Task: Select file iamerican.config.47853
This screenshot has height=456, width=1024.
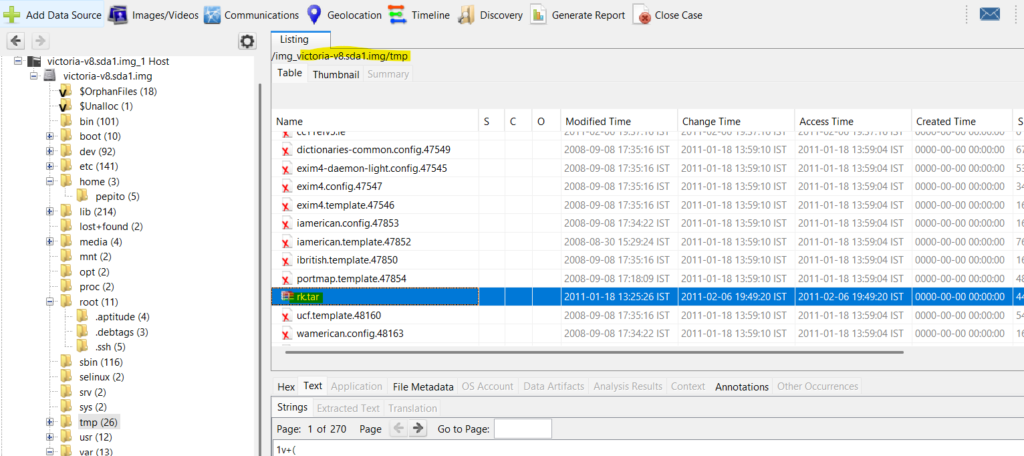Action: (x=347, y=223)
